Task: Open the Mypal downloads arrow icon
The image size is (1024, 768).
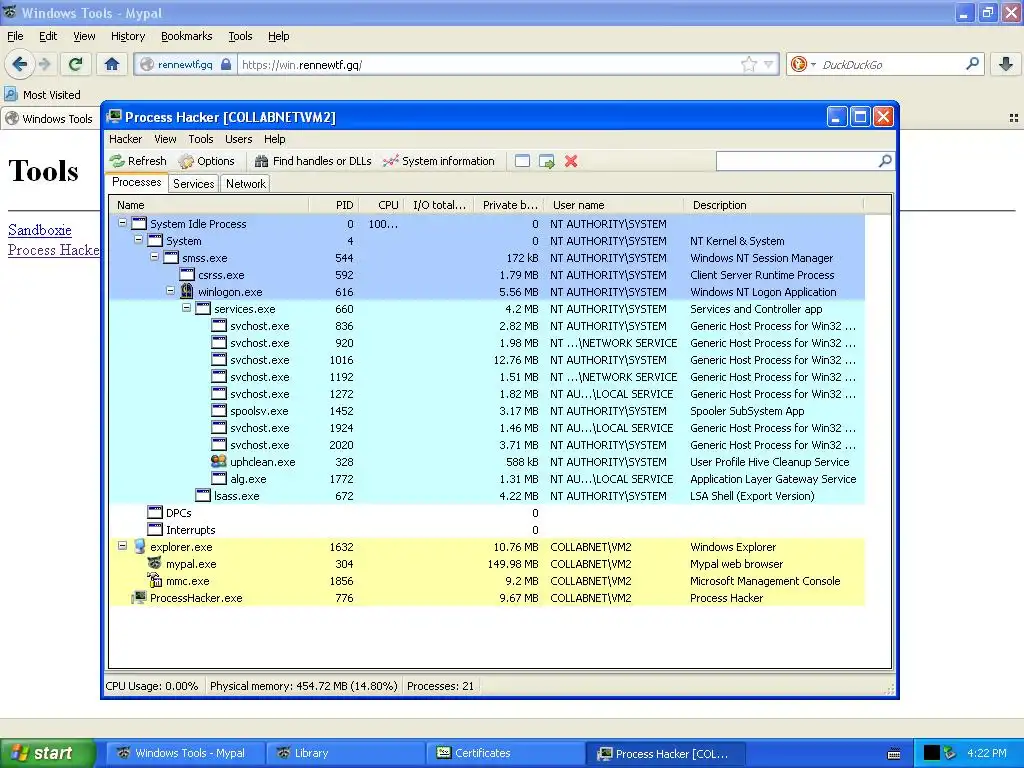Action: (1006, 64)
